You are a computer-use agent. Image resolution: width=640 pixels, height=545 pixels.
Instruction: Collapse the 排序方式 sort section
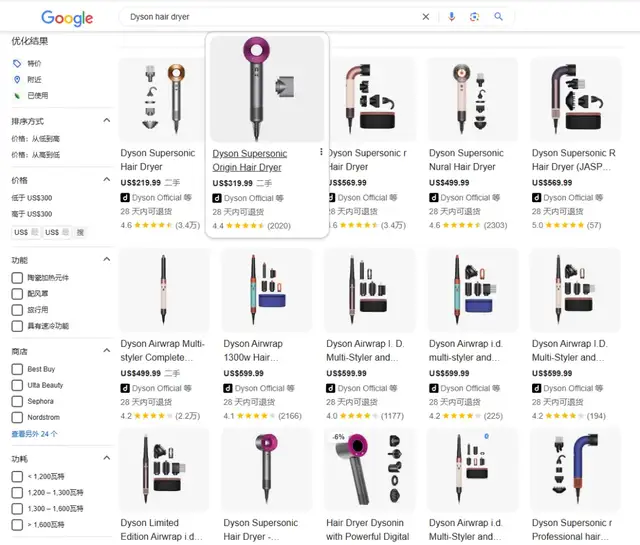pos(107,120)
